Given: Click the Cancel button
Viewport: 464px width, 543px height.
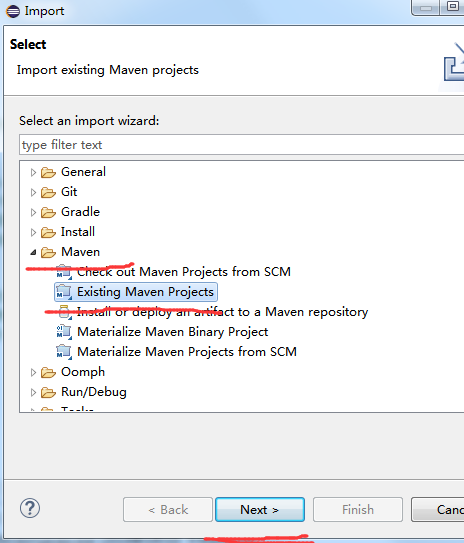Looking at the screenshot, I should pos(438,510).
